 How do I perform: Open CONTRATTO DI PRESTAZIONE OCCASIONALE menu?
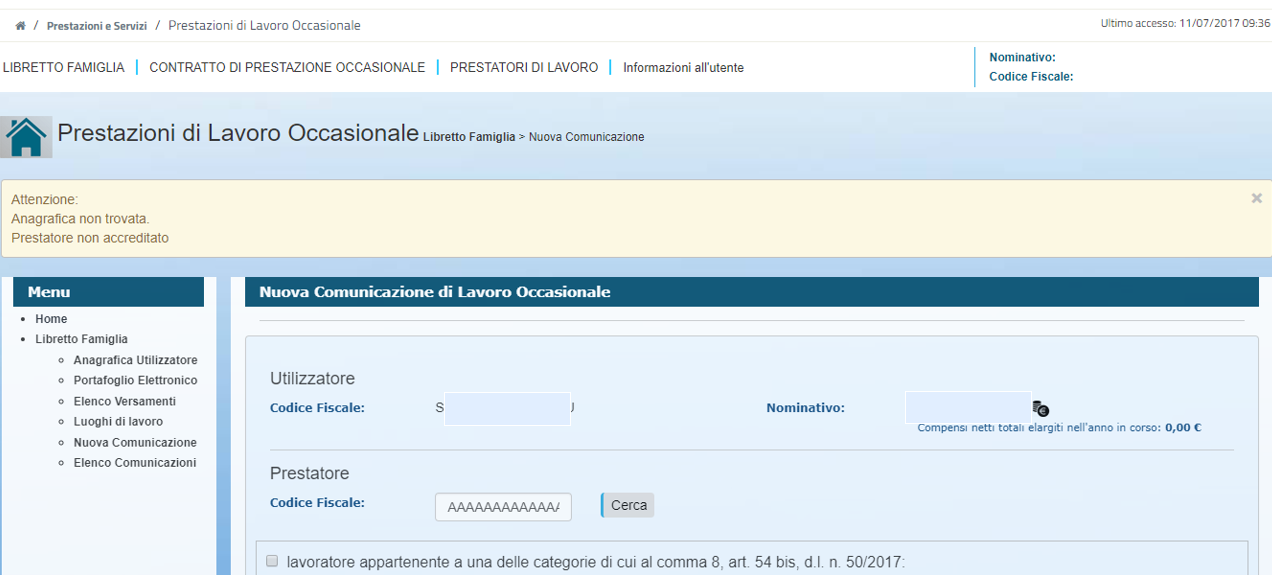[x=287, y=68]
